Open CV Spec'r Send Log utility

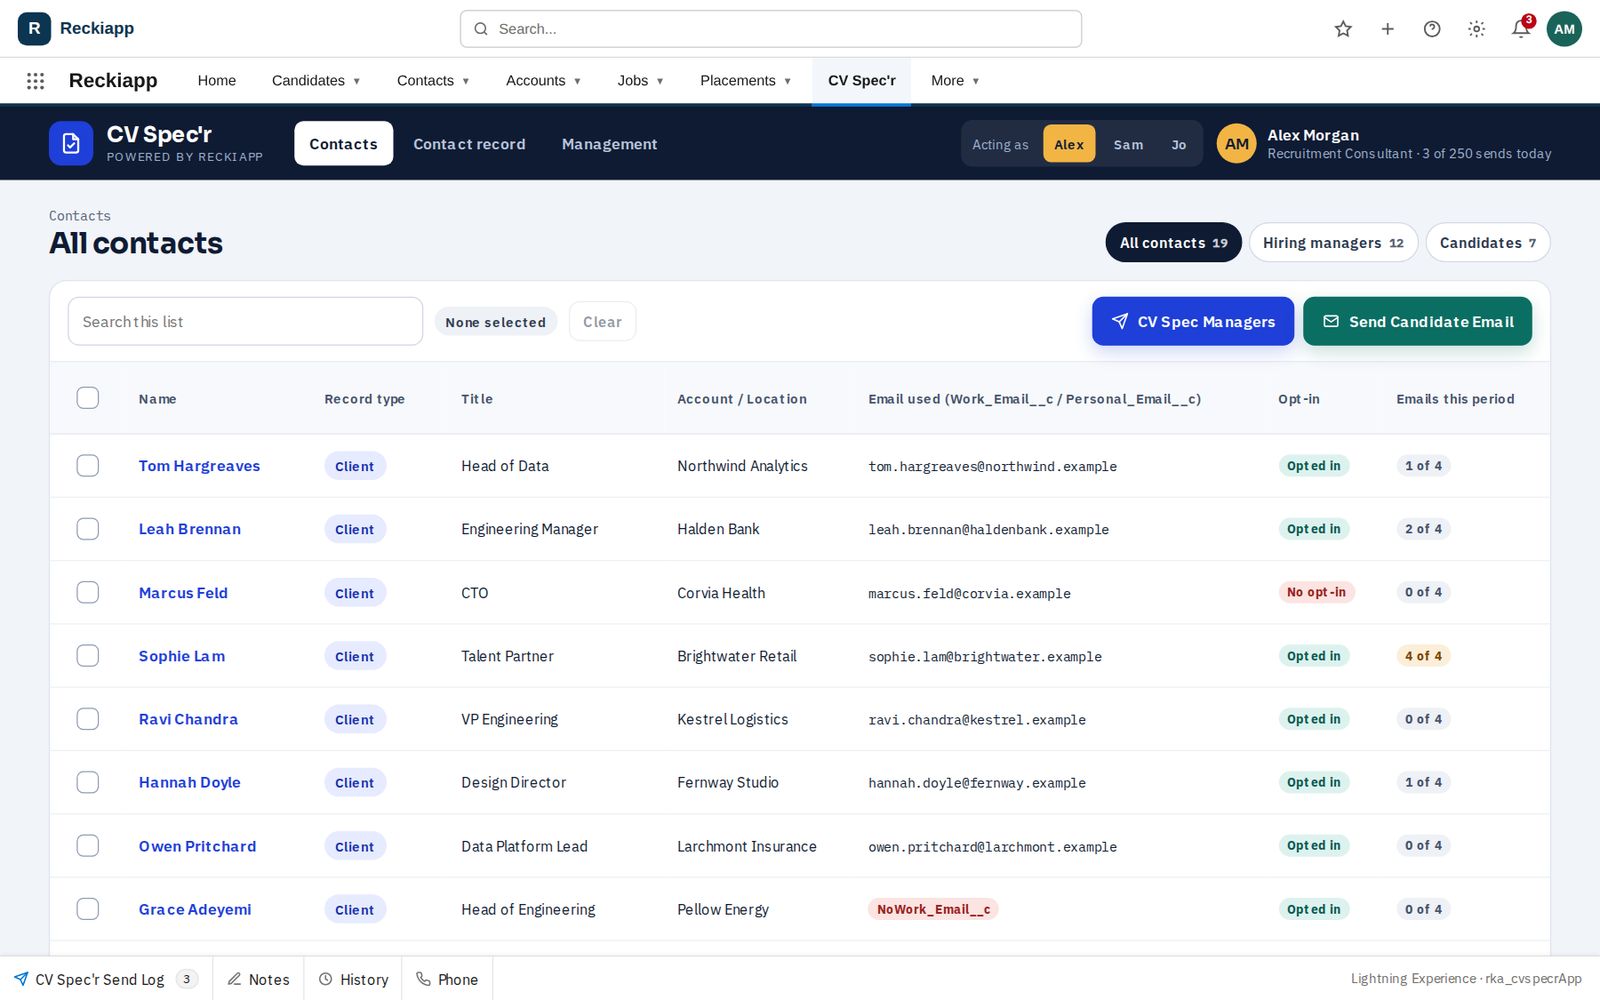click(105, 979)
